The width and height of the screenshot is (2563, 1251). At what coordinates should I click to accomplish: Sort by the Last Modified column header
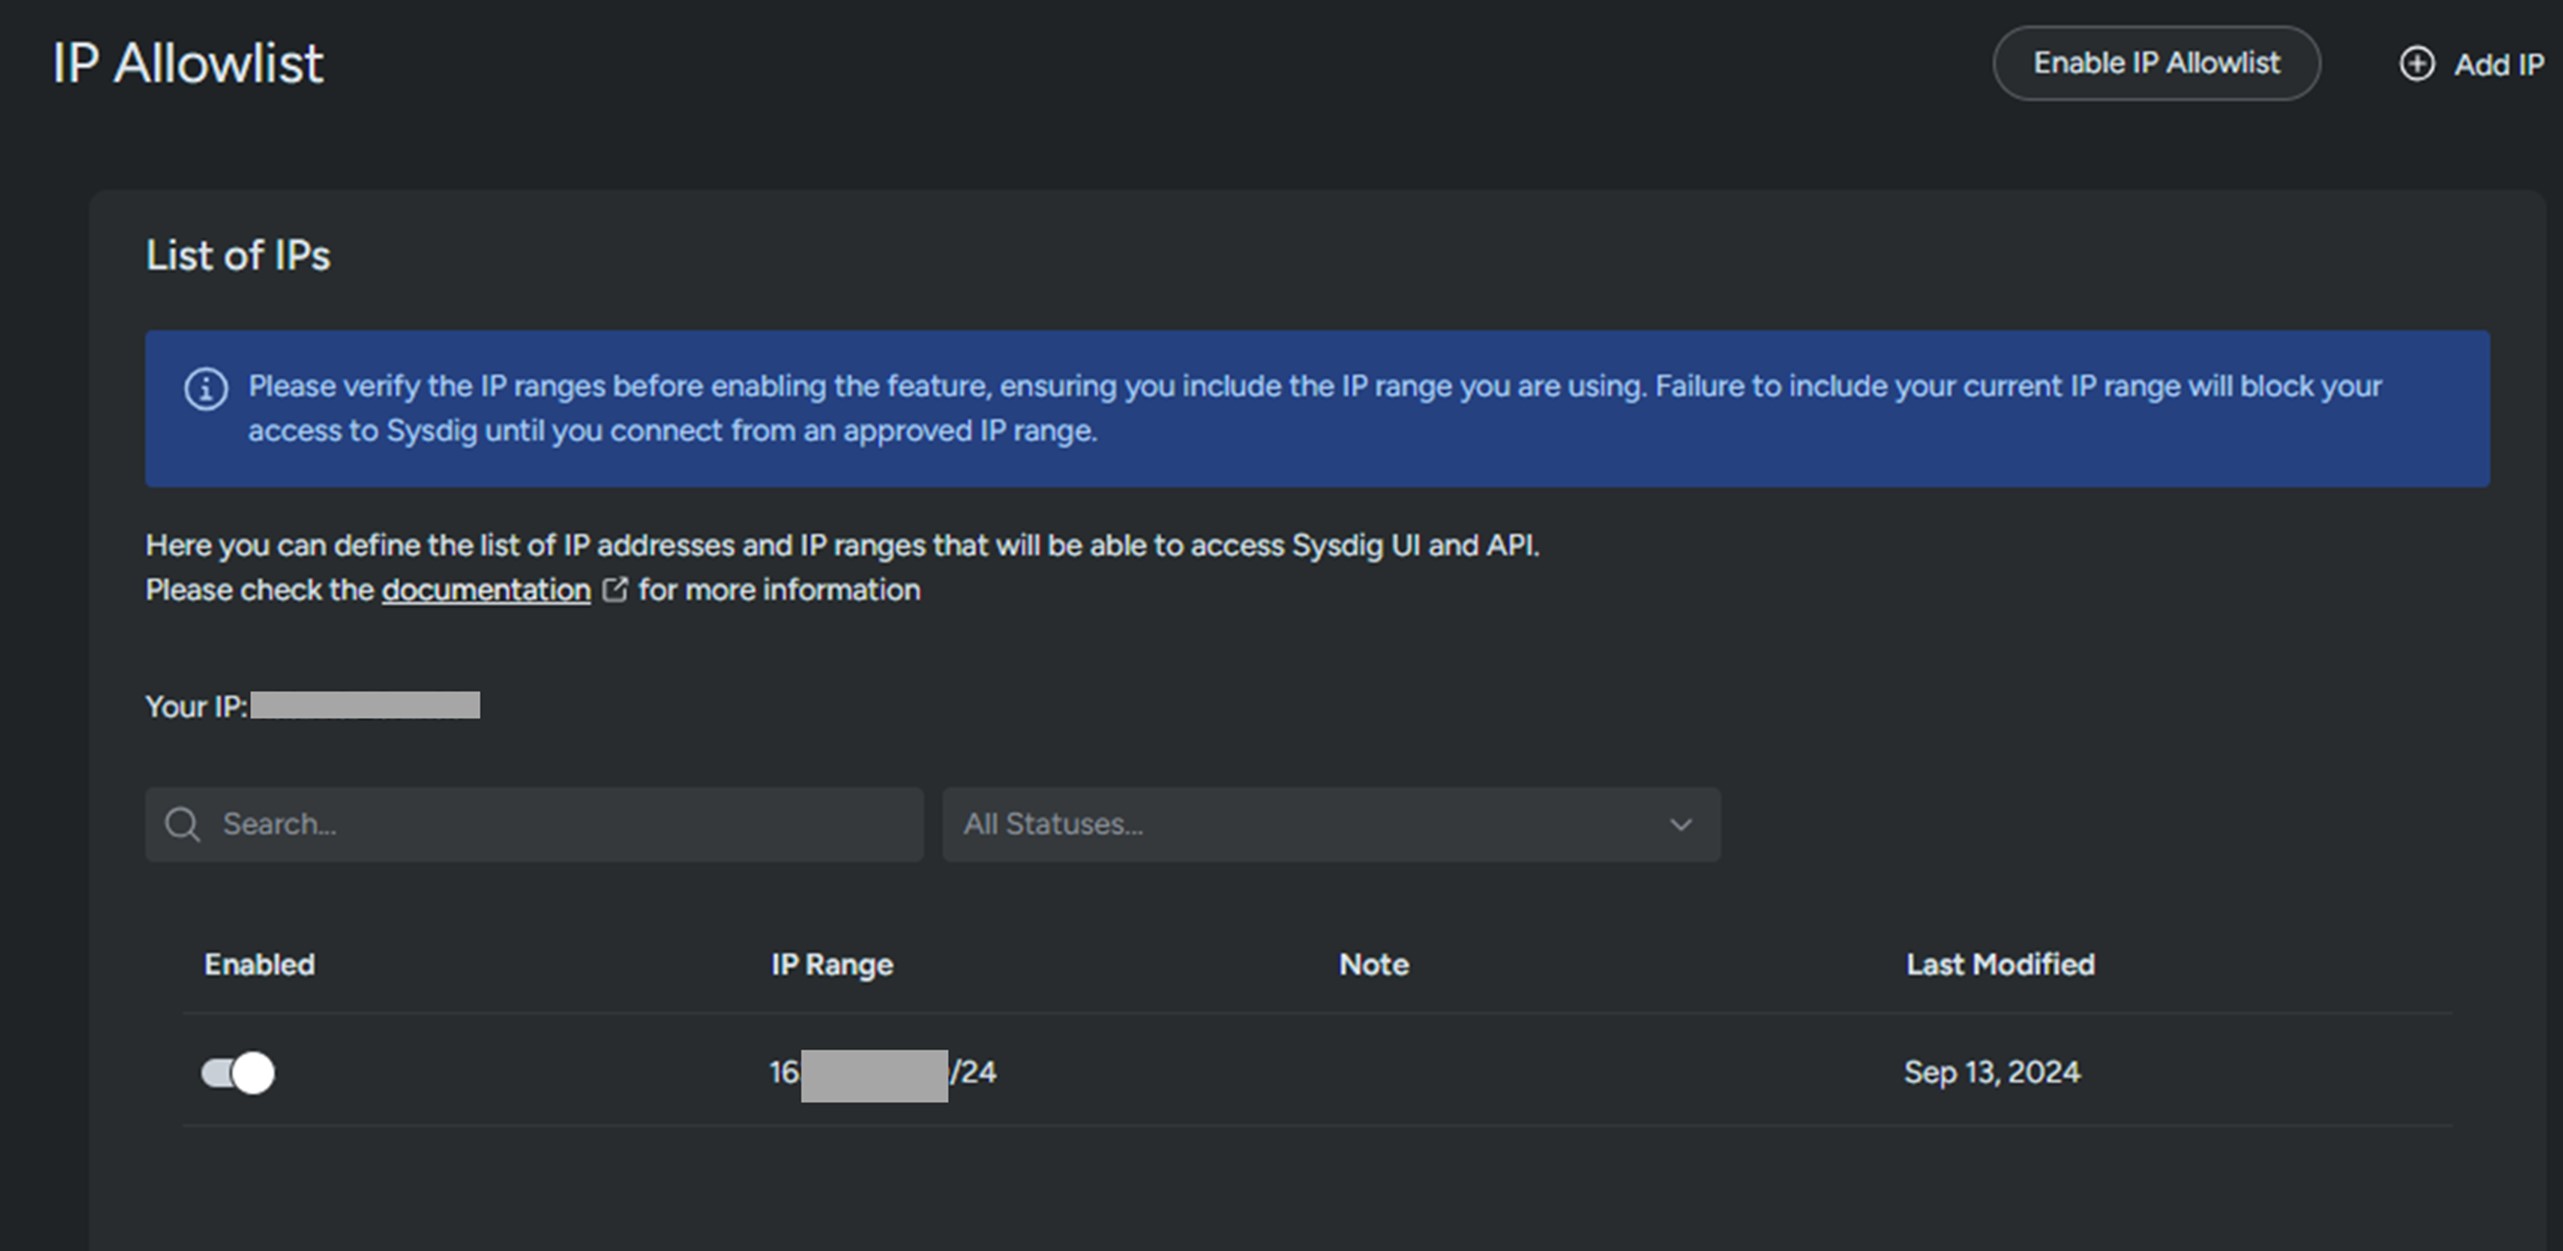1999,964
